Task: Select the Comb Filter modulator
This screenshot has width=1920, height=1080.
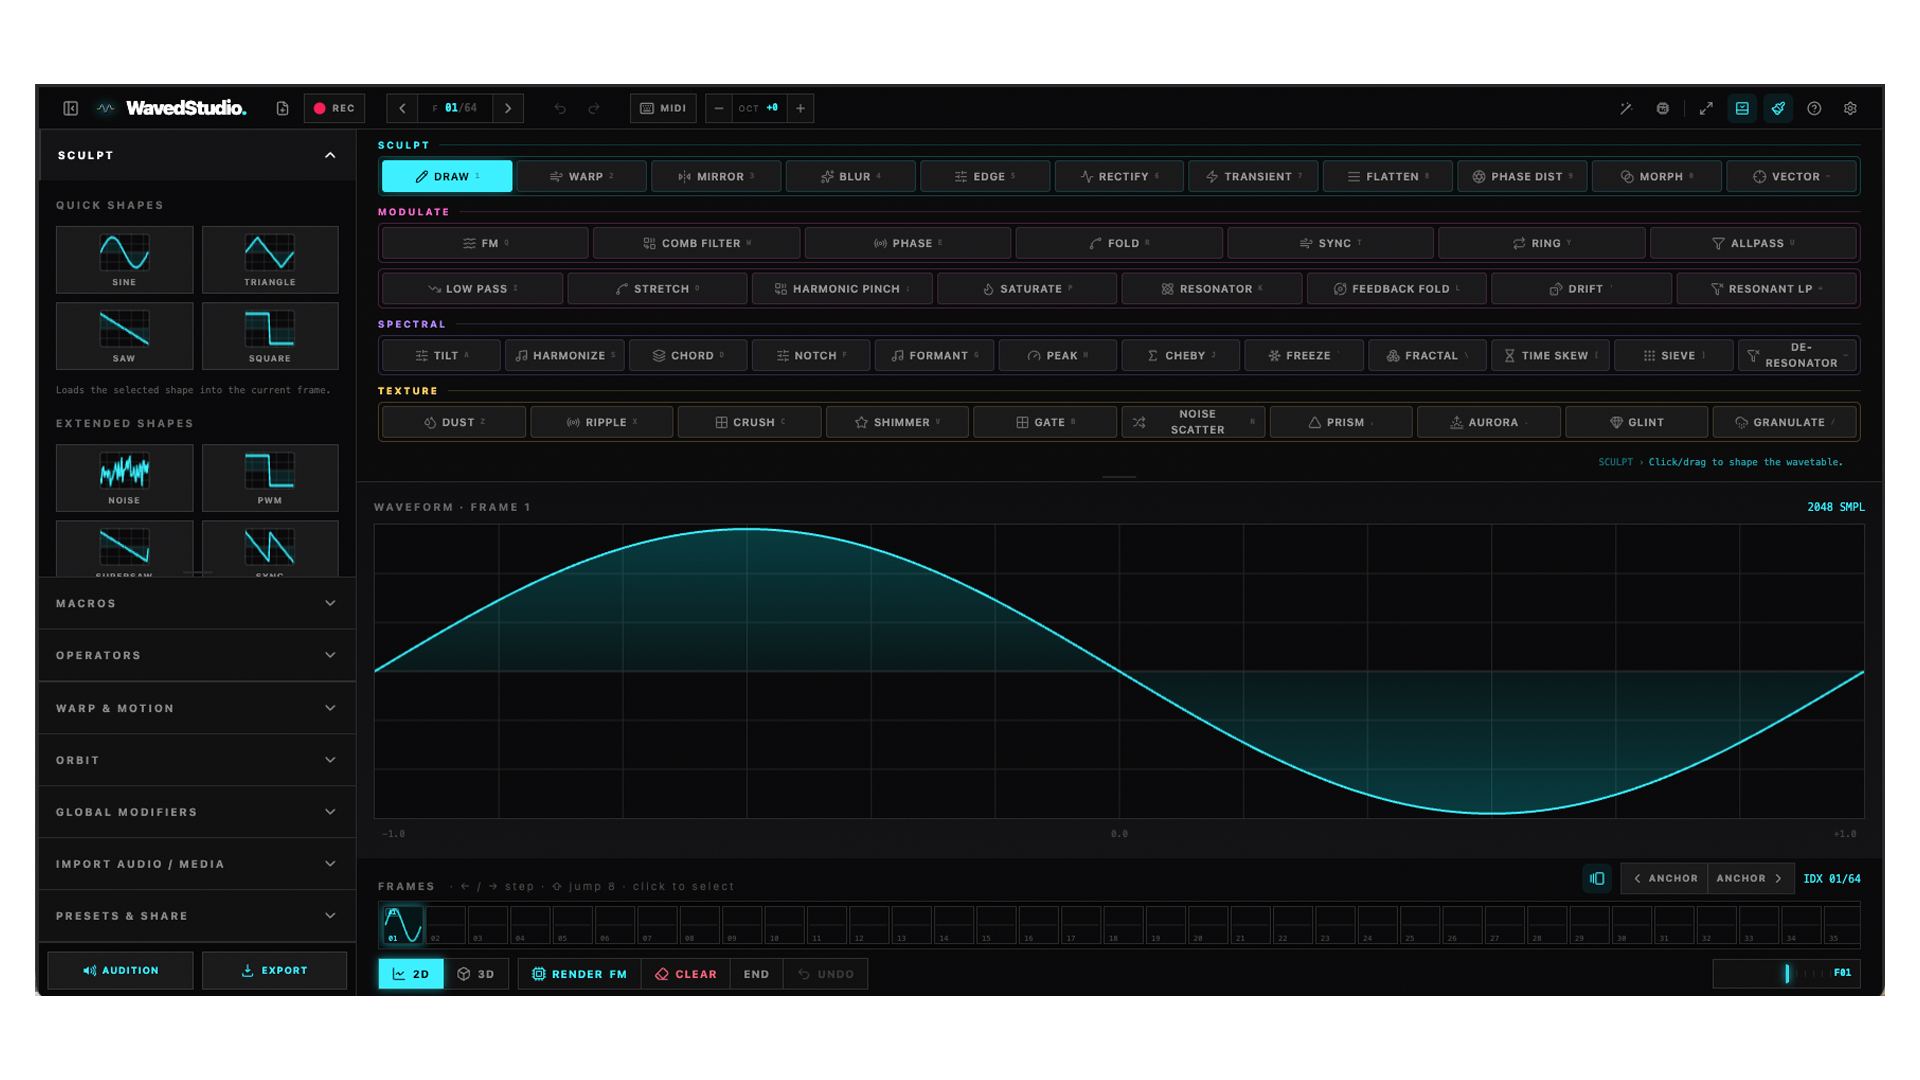Action: click(x=696, y=243)
